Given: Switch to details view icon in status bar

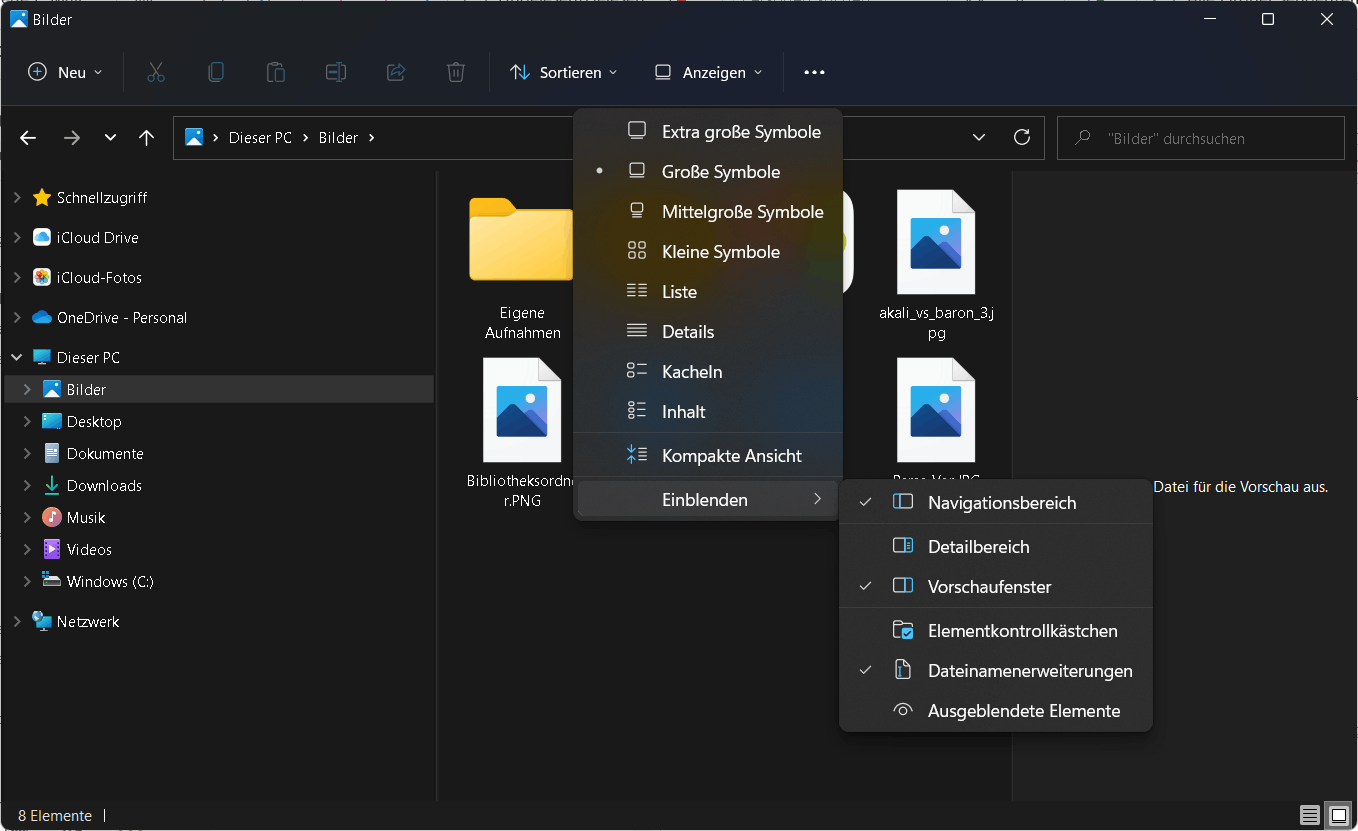Looking at the screenshot, I should click(x=1309, y=815).
